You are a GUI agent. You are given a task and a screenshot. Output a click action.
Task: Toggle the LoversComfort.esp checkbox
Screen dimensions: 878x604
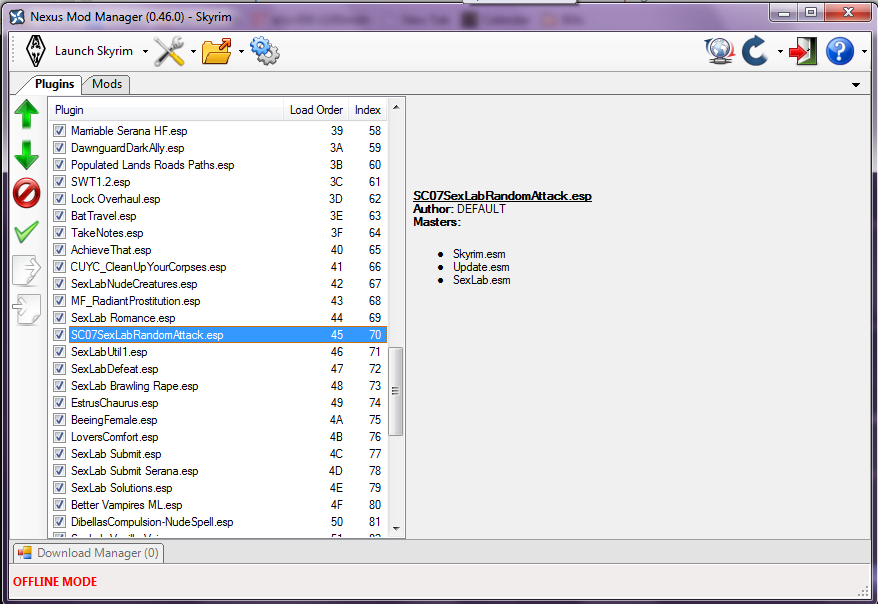59,437
